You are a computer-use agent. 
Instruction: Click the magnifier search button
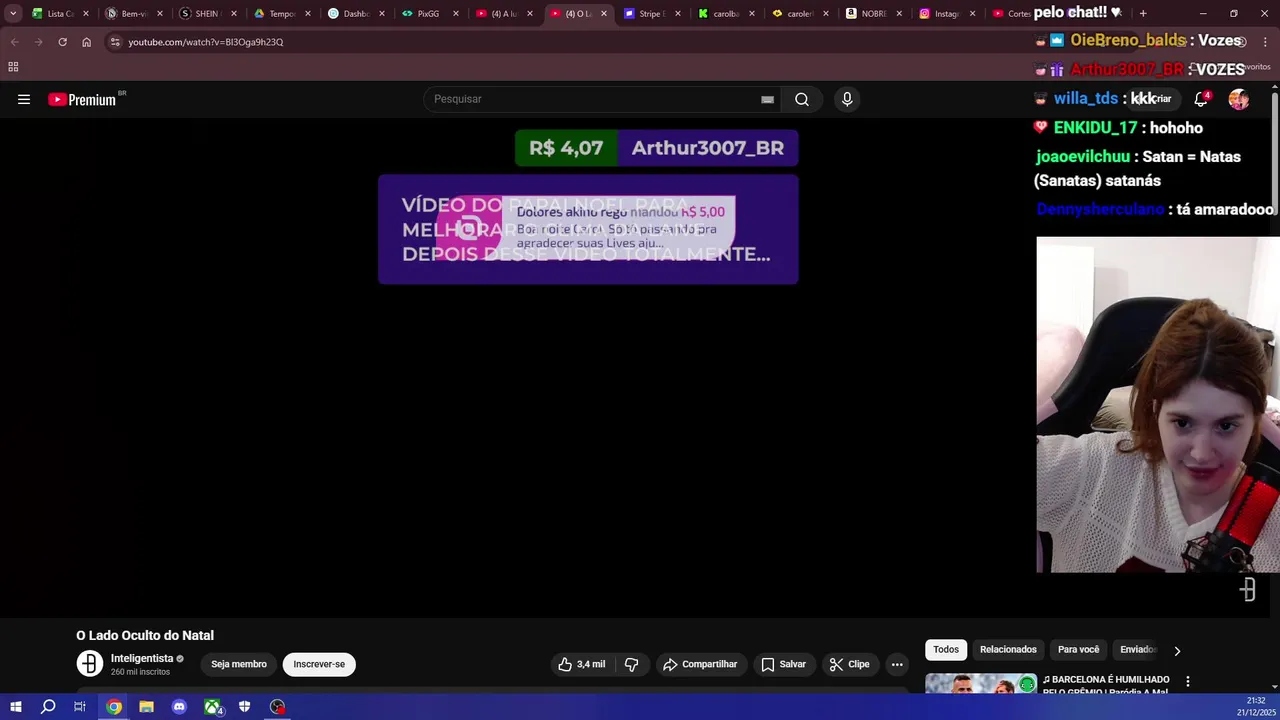pos(802,99)
